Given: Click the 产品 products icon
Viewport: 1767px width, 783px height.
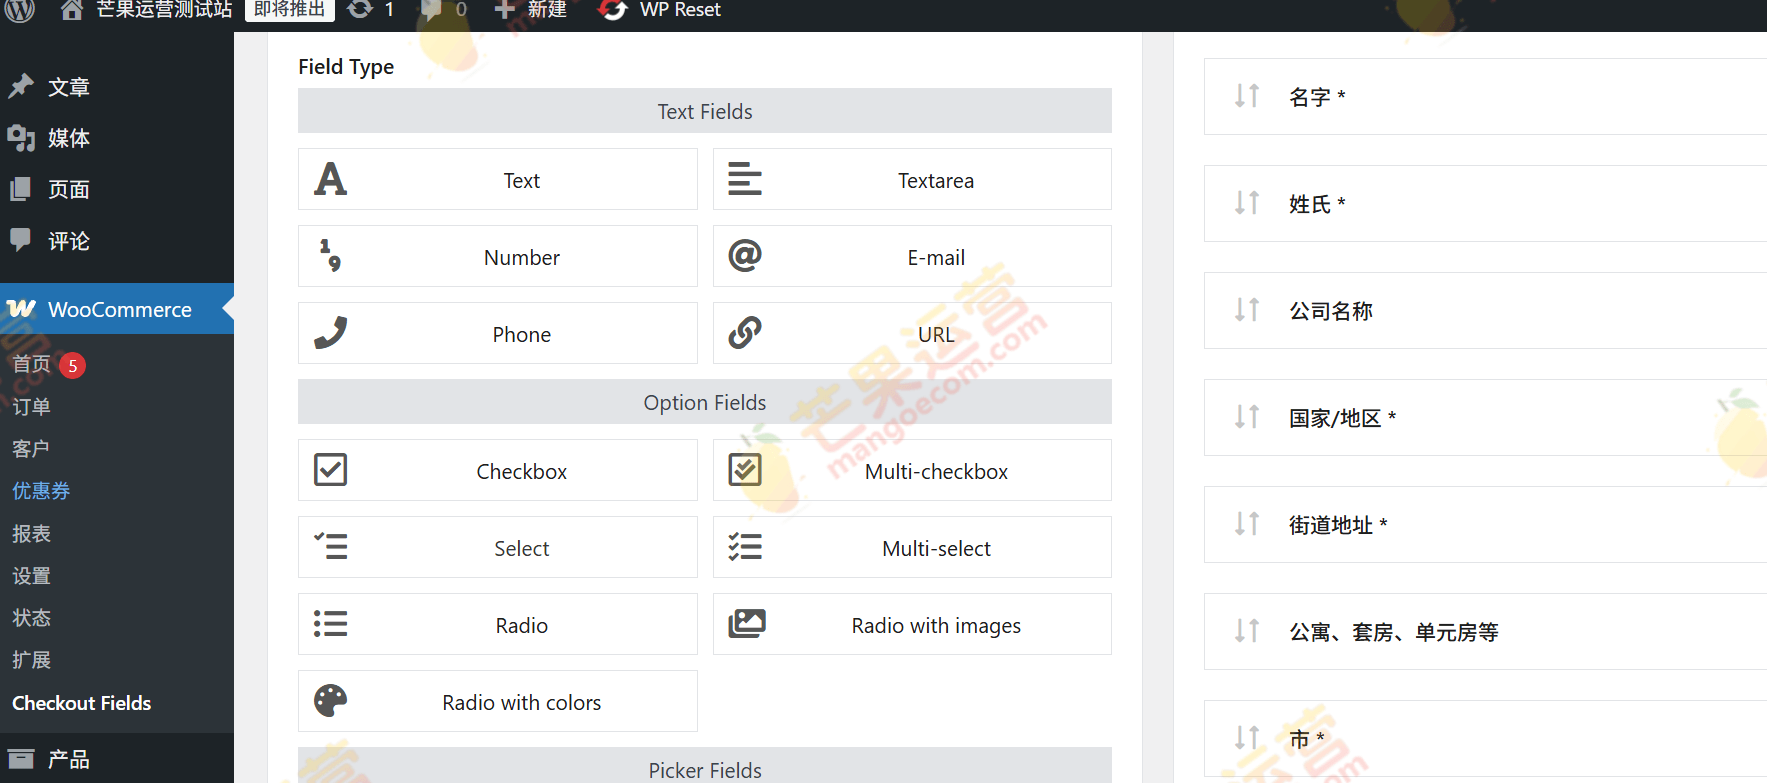Looking at the screenshot, I should coord(21,759).
